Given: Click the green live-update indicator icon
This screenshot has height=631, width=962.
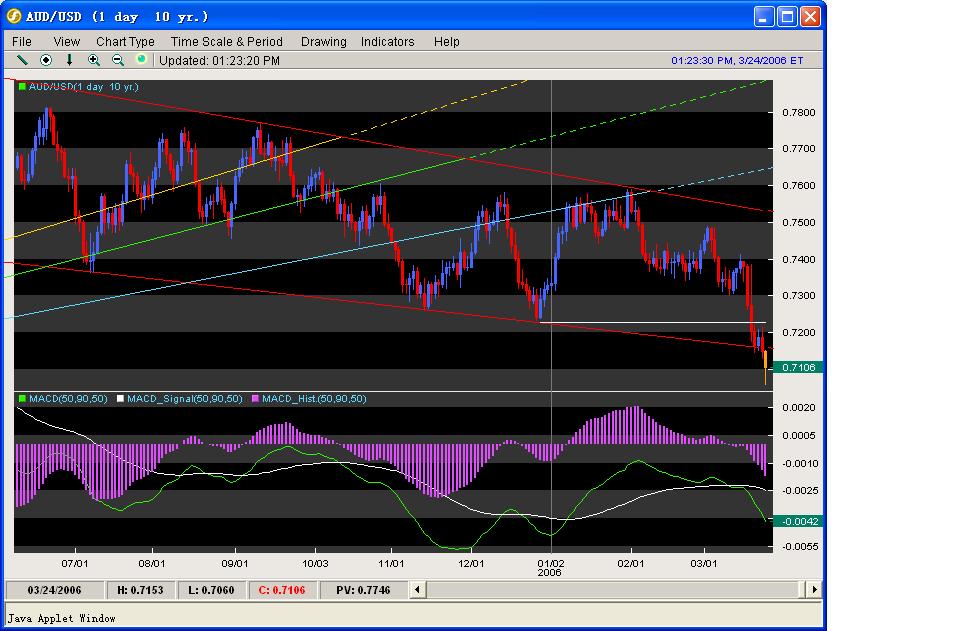Looking at the screenshot, I should pos(141,59).
